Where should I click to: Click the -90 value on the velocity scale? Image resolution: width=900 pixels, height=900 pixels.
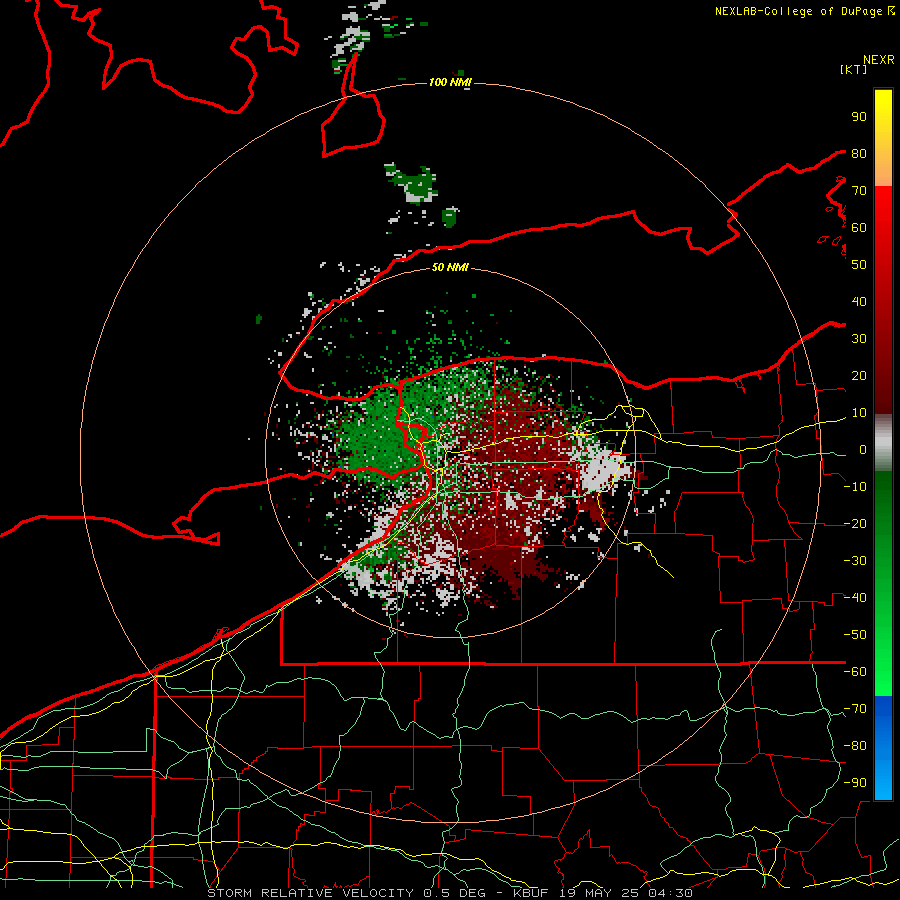click(855, 783)
